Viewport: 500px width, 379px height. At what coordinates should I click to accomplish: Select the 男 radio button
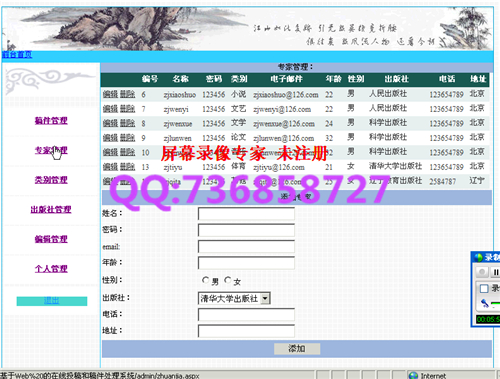[205, 280]
